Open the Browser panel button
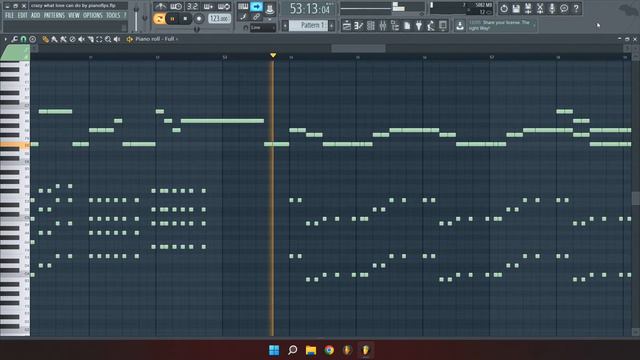 pyautogui.click(x=395, y=26)
